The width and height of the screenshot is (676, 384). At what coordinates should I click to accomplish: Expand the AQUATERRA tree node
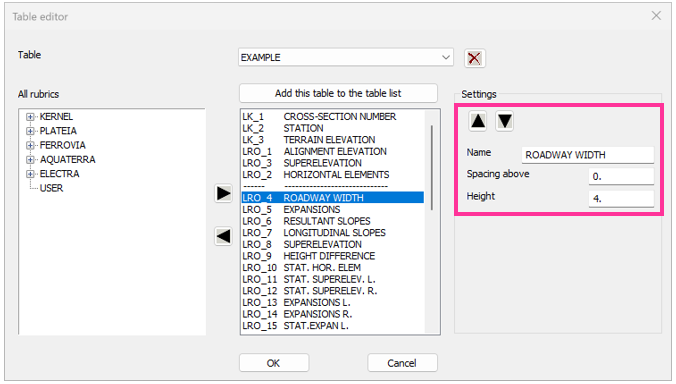click(x=30, y=159)
